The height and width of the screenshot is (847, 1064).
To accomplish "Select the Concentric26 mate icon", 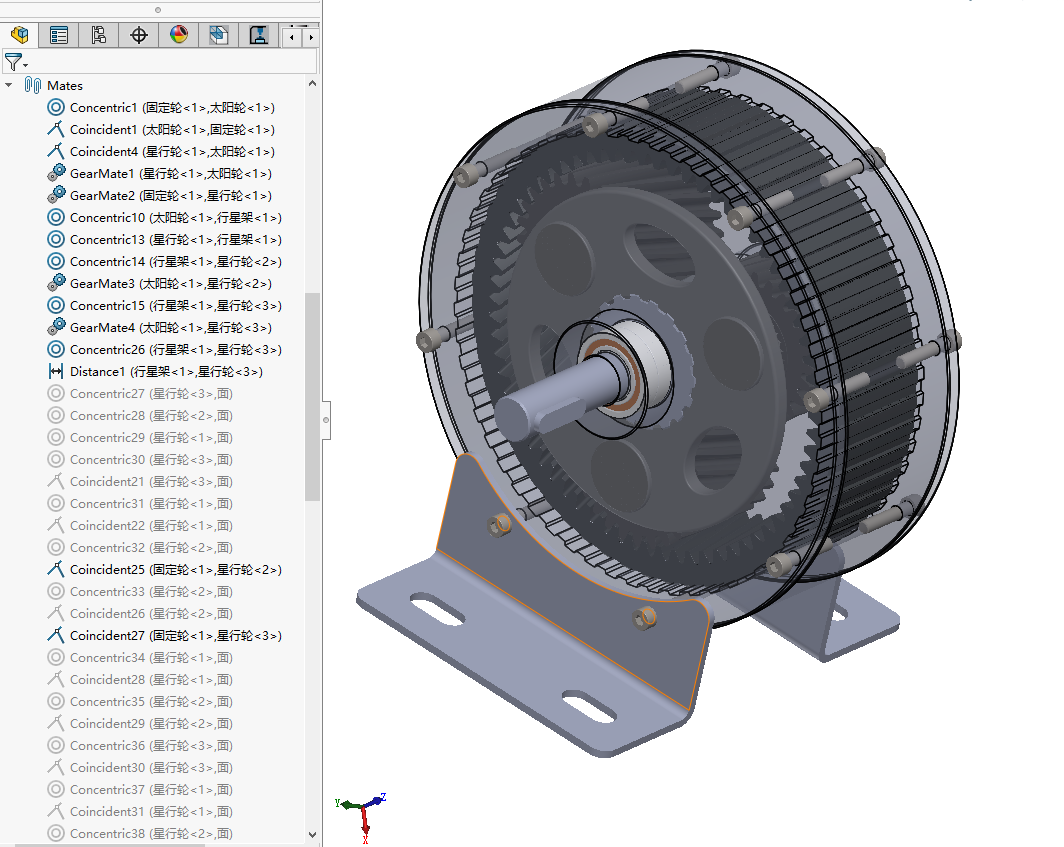I will point(56,350).
